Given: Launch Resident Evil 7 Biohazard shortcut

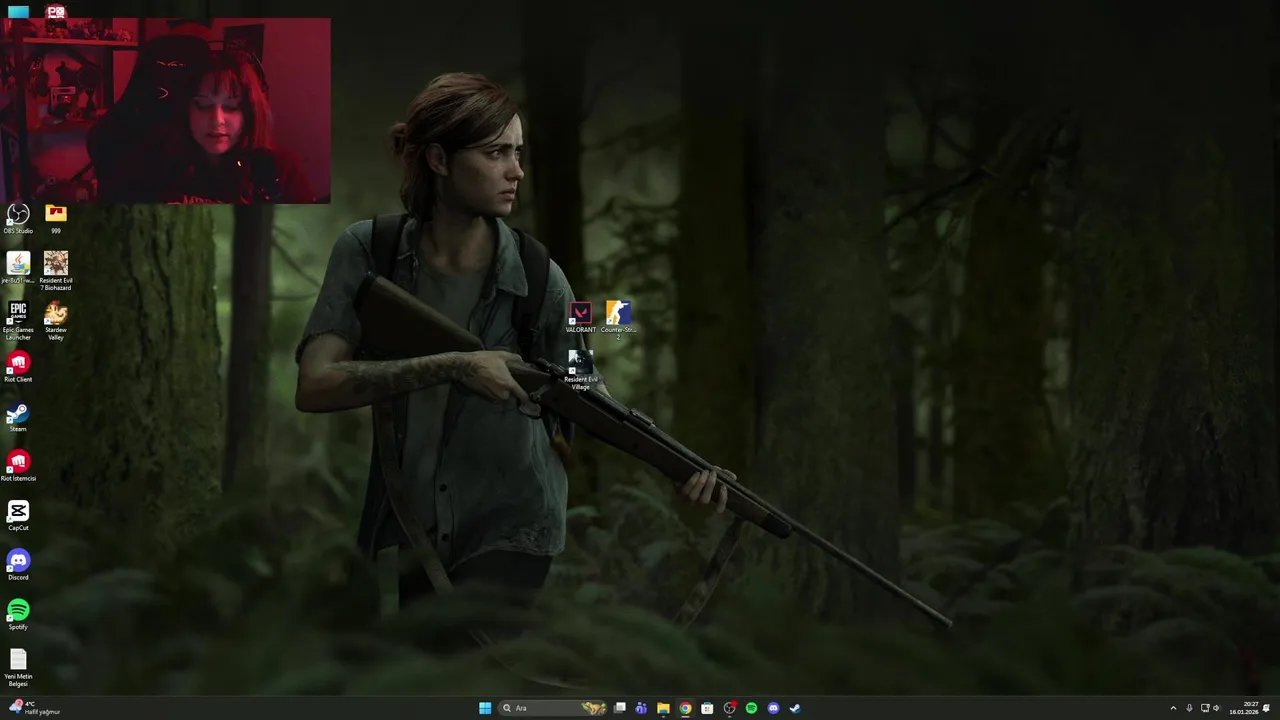Looking at the screenshot, I should (x=56, y=271).
